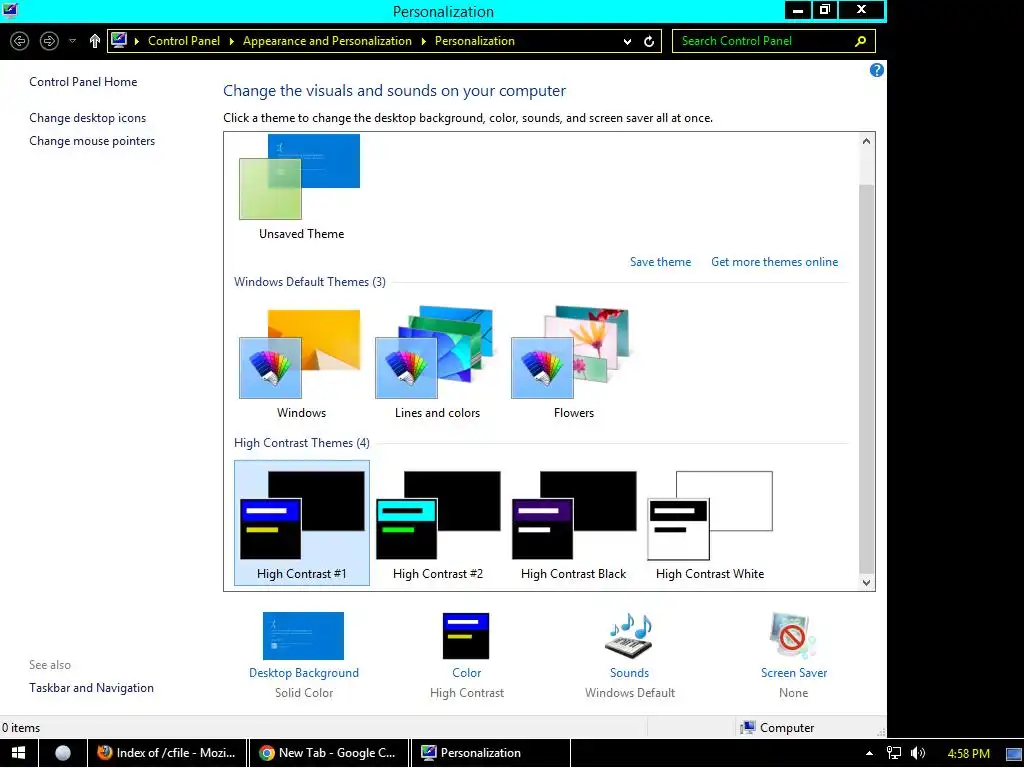
Task: Click Windows Default Themes (3) heading
Action: coord(310,282)
